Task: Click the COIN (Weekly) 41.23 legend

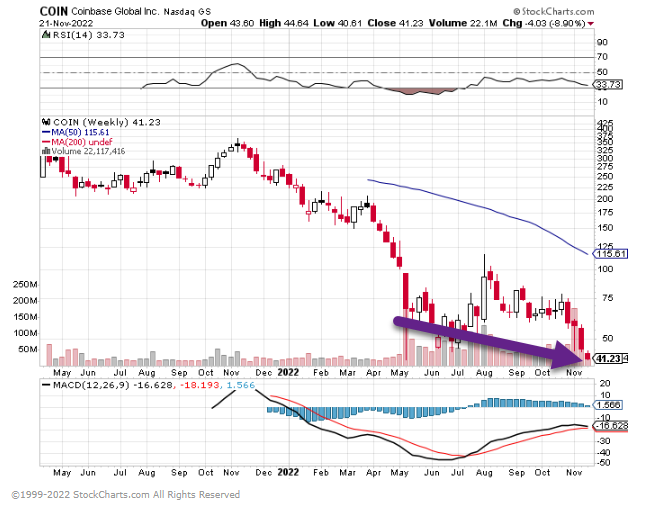Action: 107,122
